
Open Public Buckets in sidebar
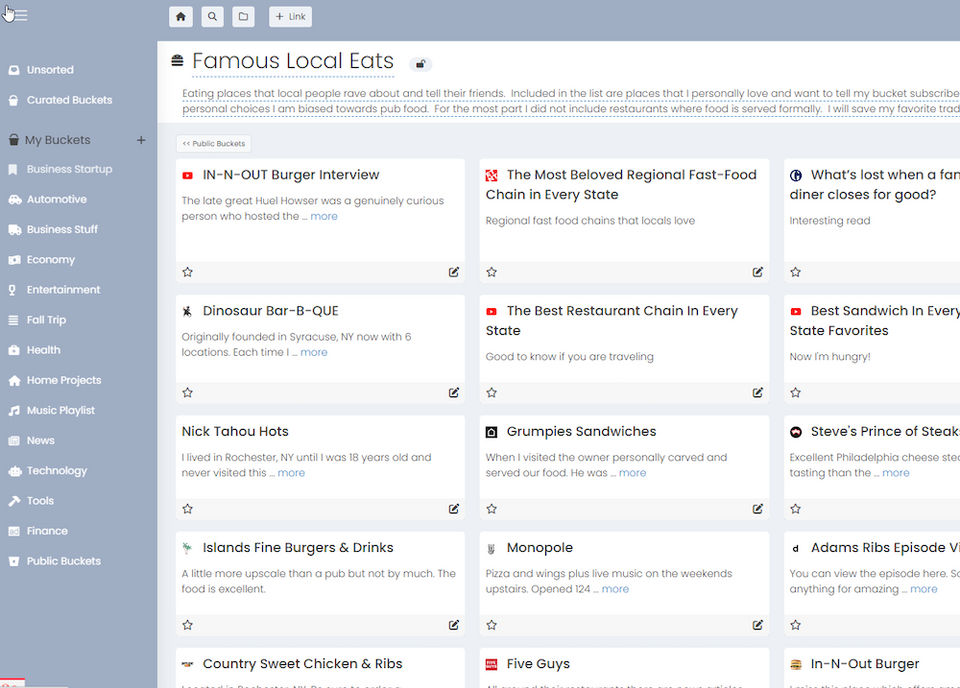pos(63,561)
